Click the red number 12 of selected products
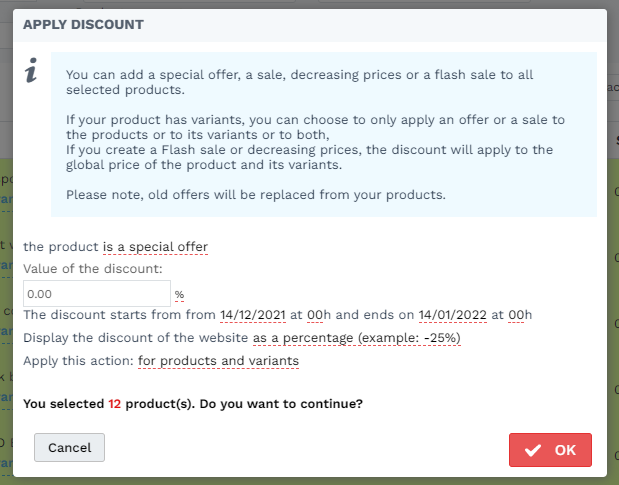 [x=114, y=404]
